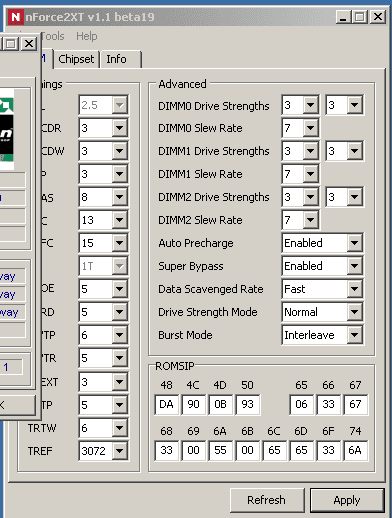Image resolution: width=392 pixels, height=518 pixels.
Task: Open the second DIMM1 Drive Strengths dropdown
Action: coord(344,151)
